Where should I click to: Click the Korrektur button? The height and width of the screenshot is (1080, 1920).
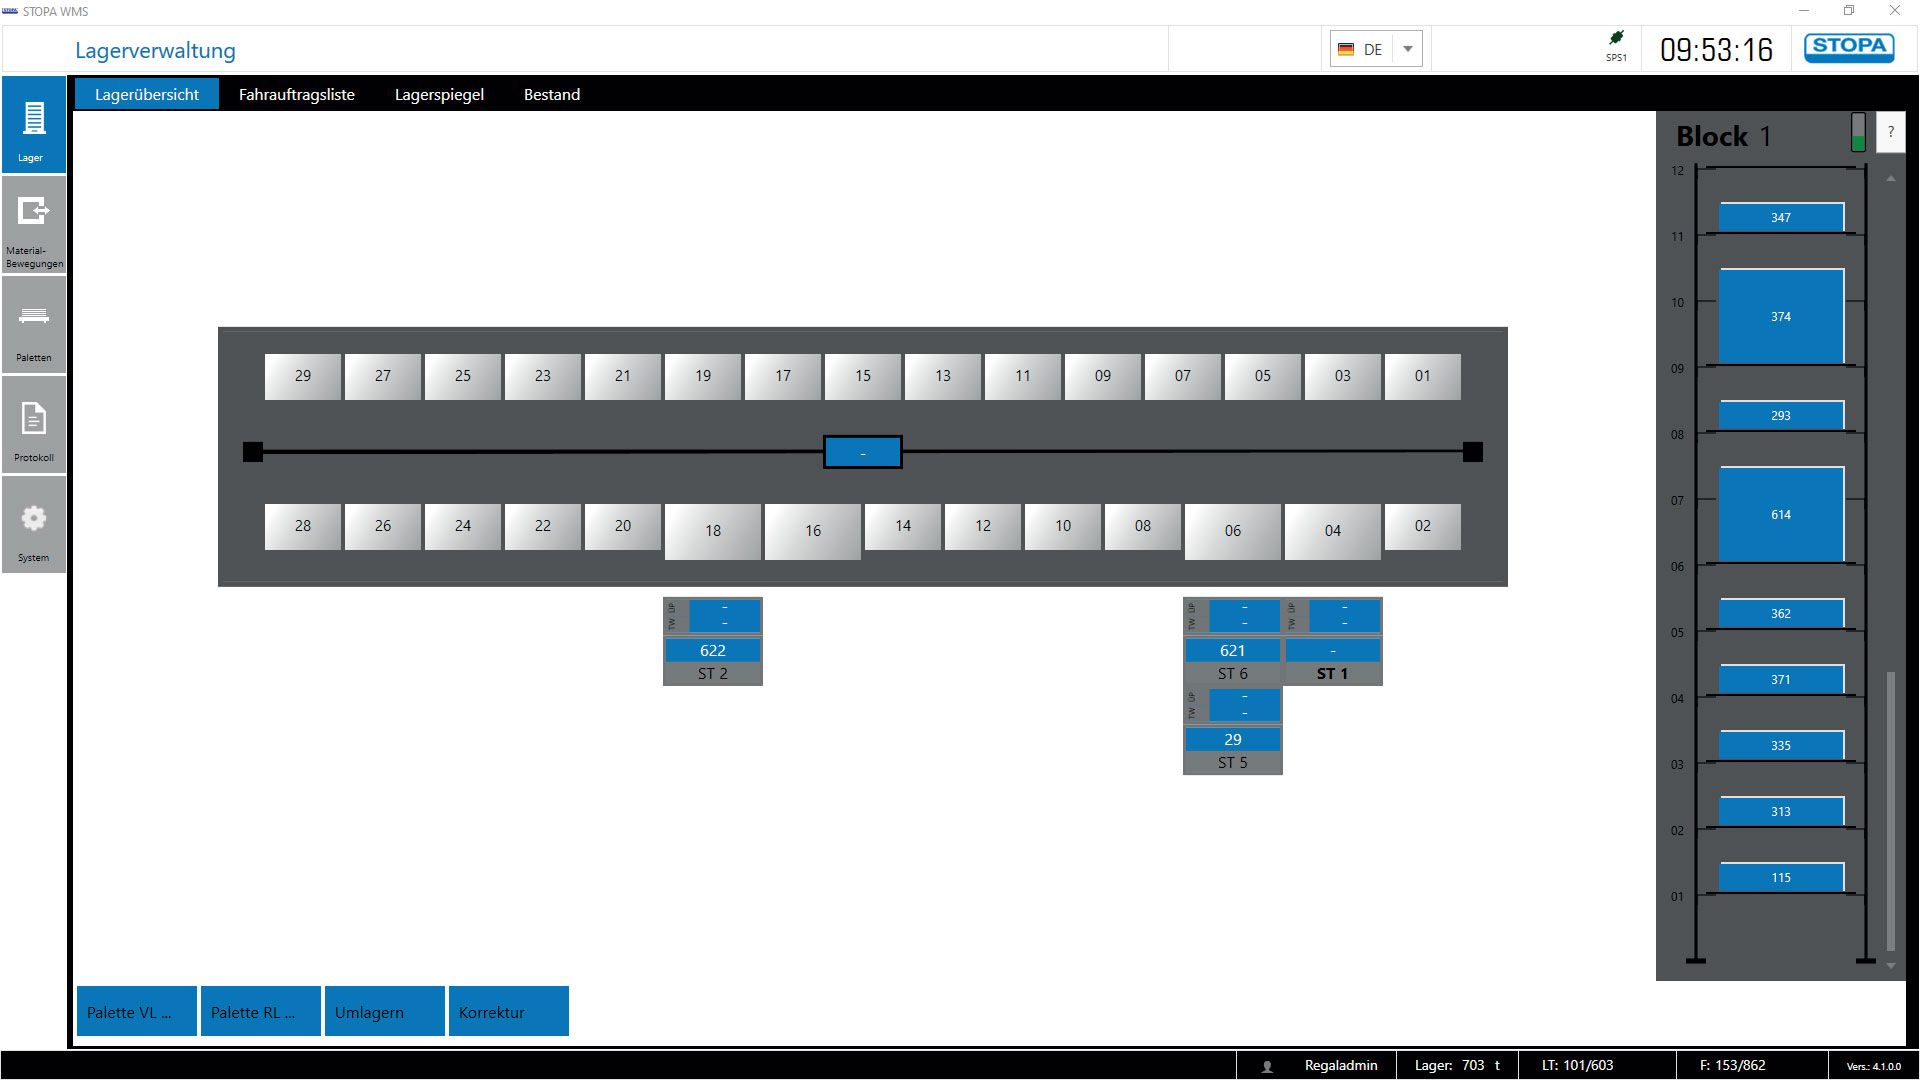(x=508, y=1012)
